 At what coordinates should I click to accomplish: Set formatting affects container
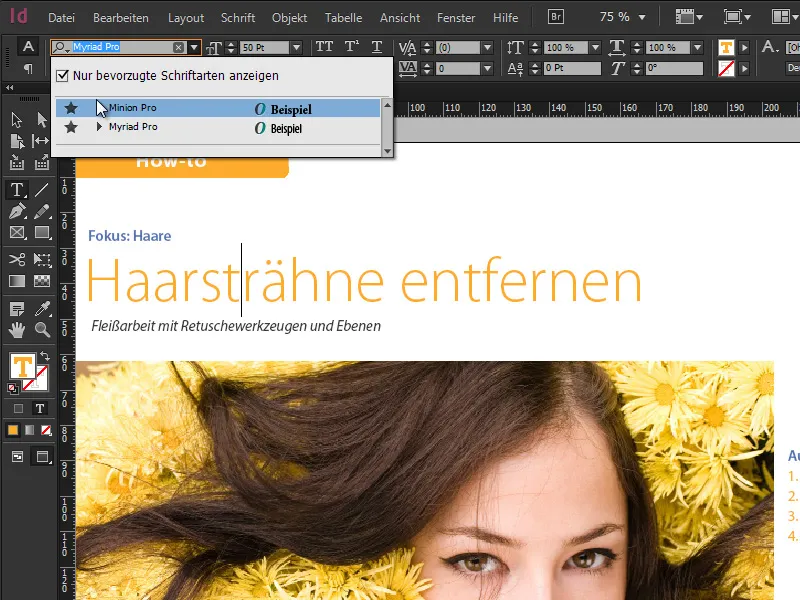pyautogui.click(x=18, y=408)
